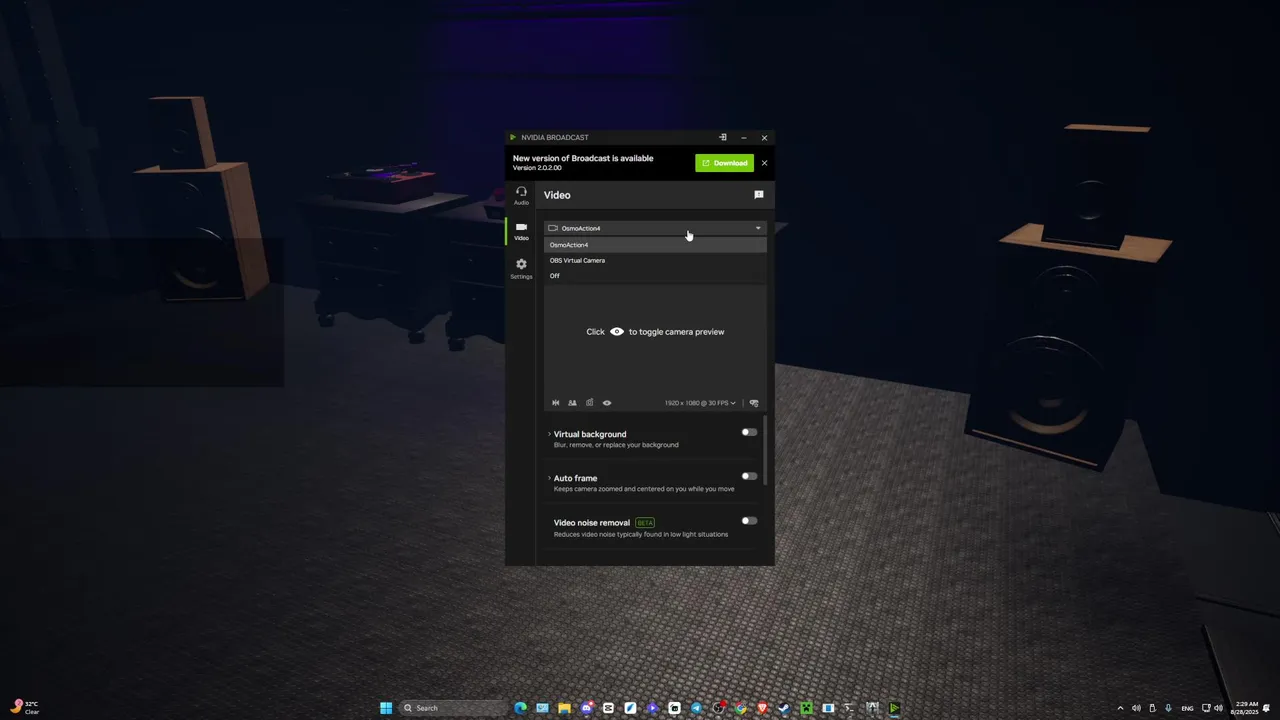Open the clock and date panel
The width and height of the screenshot is (1280, 720).
pos(1246,708)
